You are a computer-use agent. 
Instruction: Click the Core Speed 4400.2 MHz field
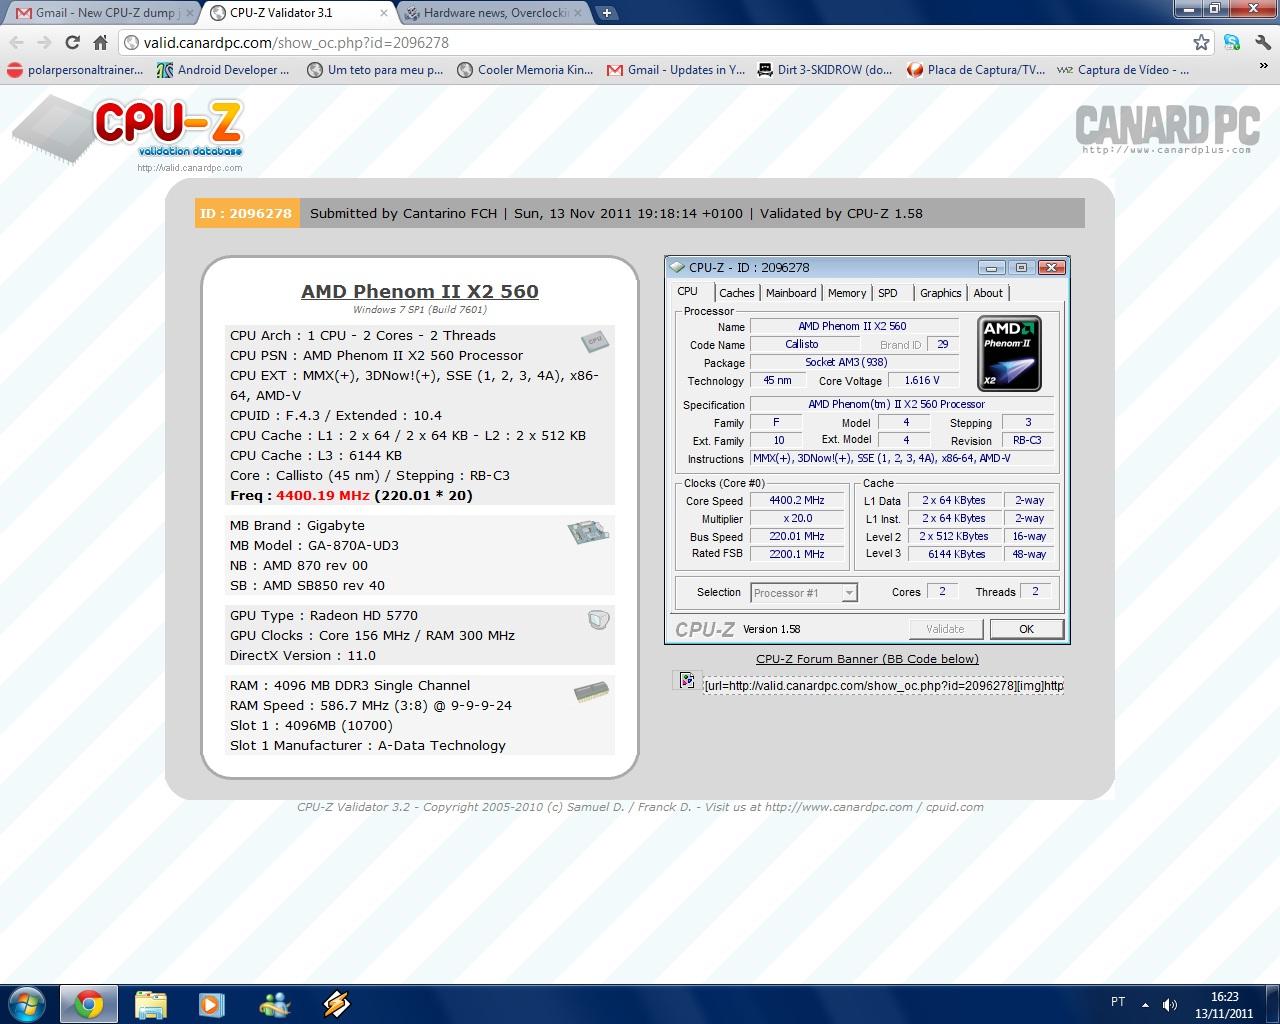pos(797,501)
